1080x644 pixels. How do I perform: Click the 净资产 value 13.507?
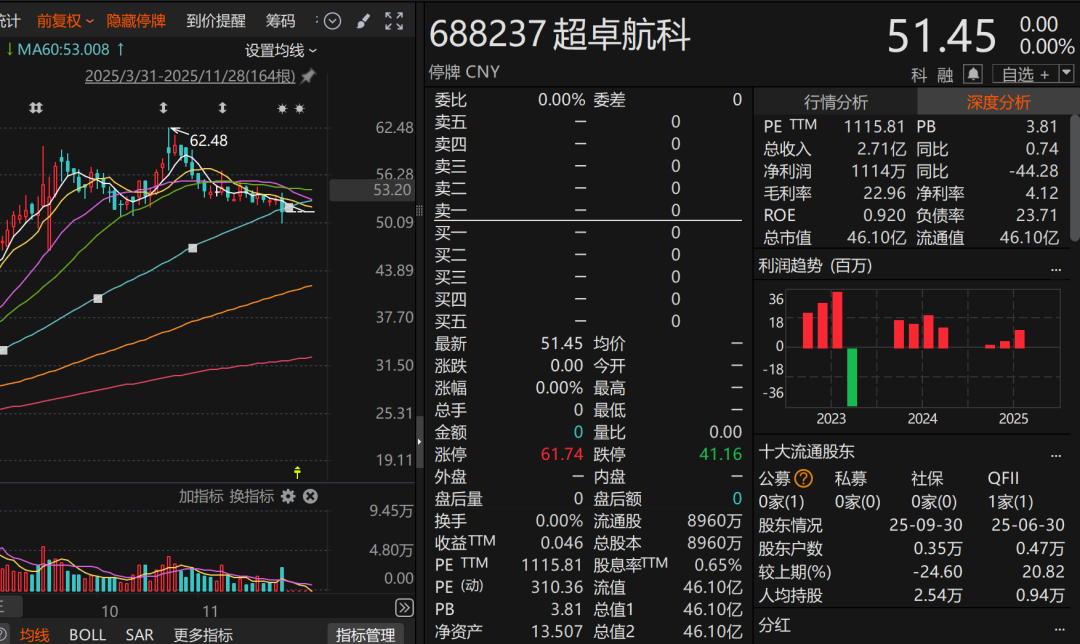(556, 632)
